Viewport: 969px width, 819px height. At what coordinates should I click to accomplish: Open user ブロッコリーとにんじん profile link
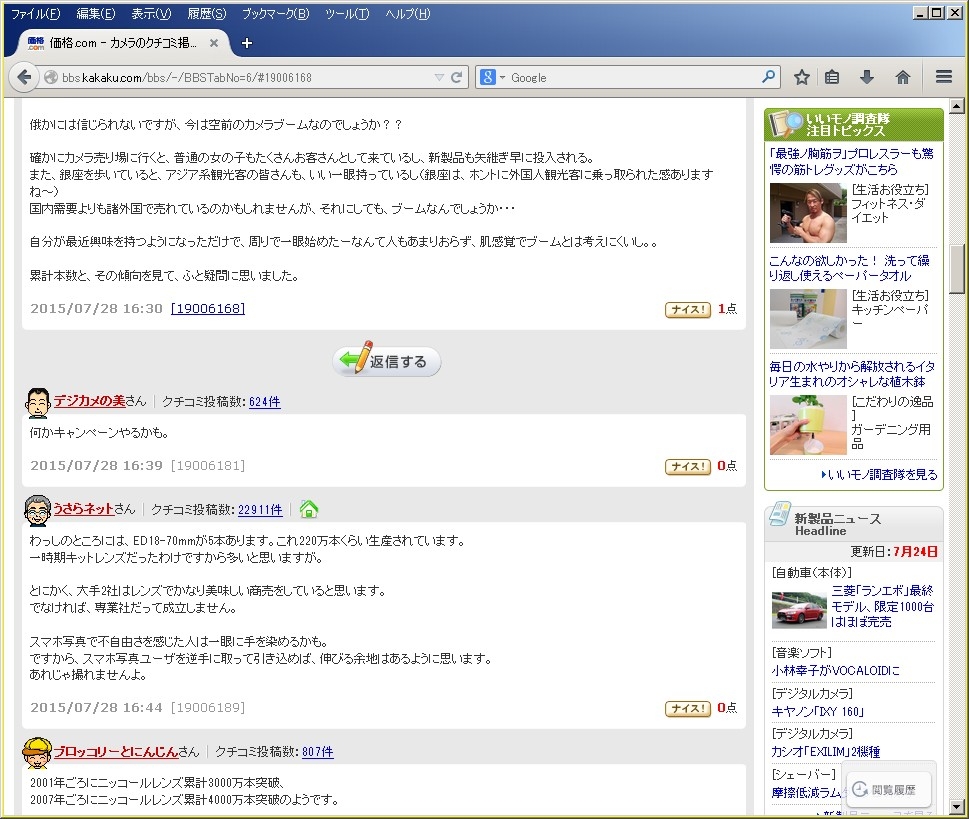pos(116,751)
